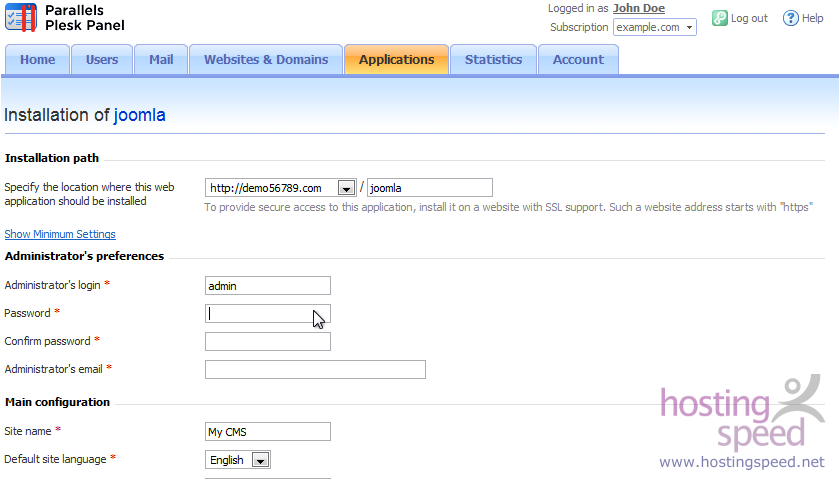The image size is (840, 480).
Task: Click the Parallels Plesk Panel title text
Action: point(85,18)
